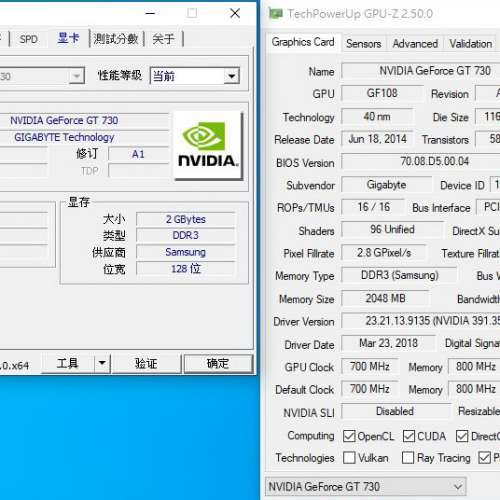Toggle the checkbox right of Ray Tracing
Screen dimensions: 500x500
coord(484,458)
